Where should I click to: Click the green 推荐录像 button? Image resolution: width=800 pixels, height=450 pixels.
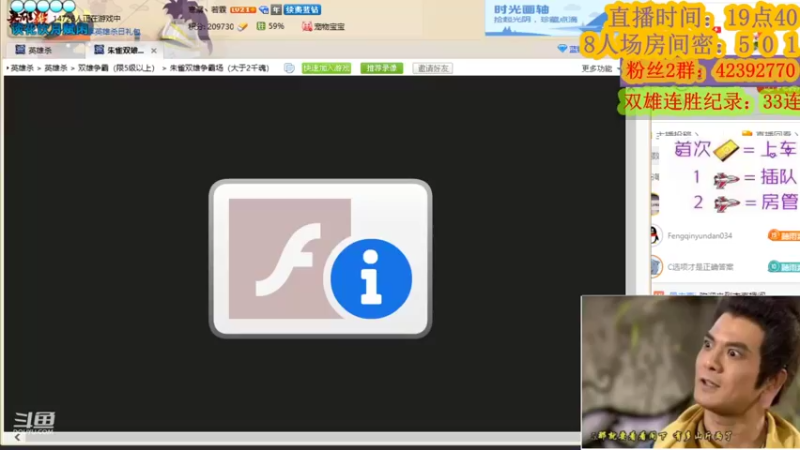381,68
